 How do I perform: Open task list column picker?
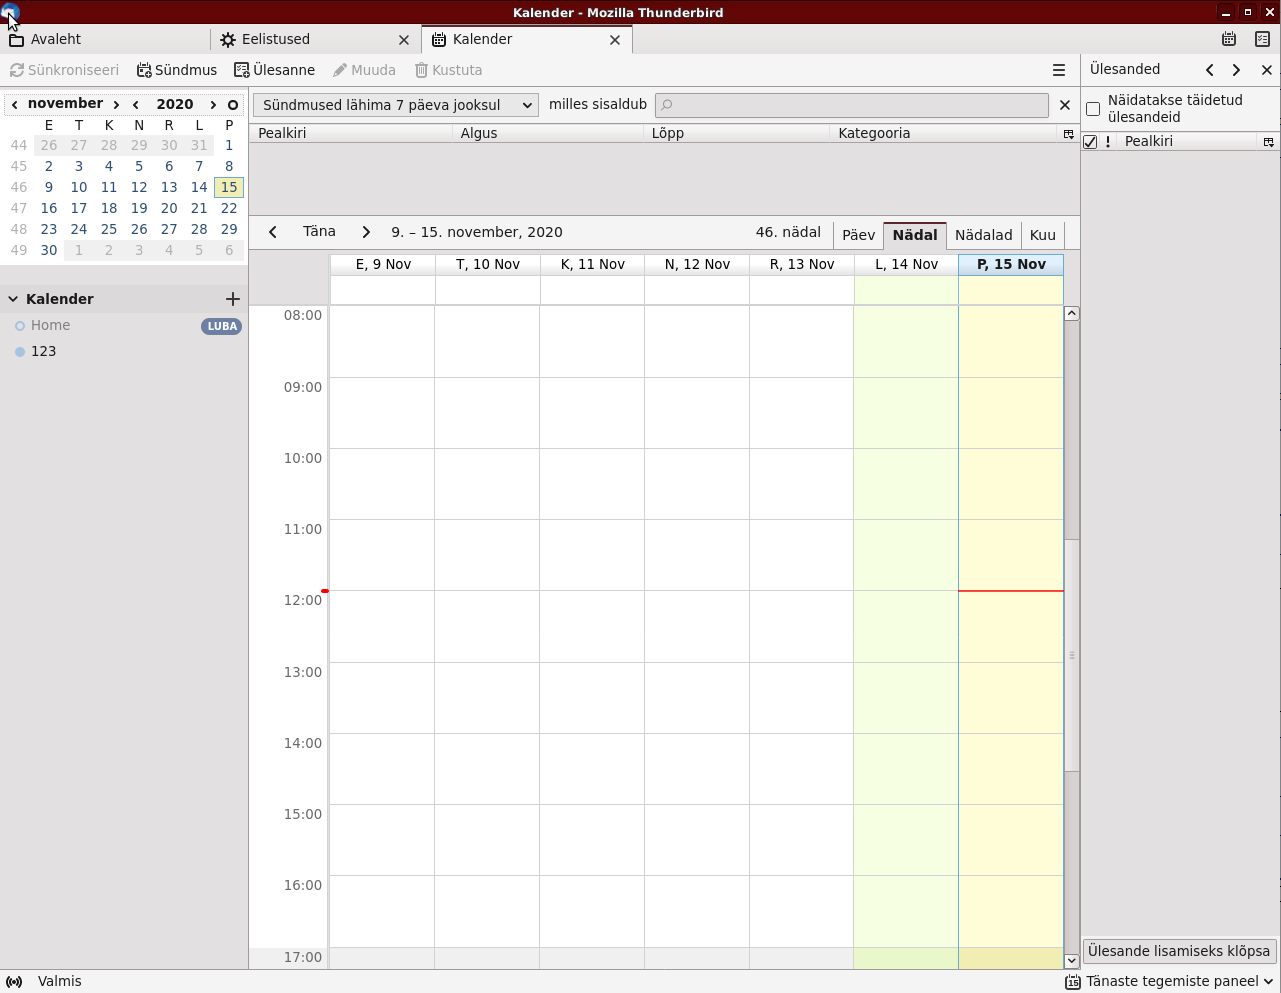click(1269, 142)
